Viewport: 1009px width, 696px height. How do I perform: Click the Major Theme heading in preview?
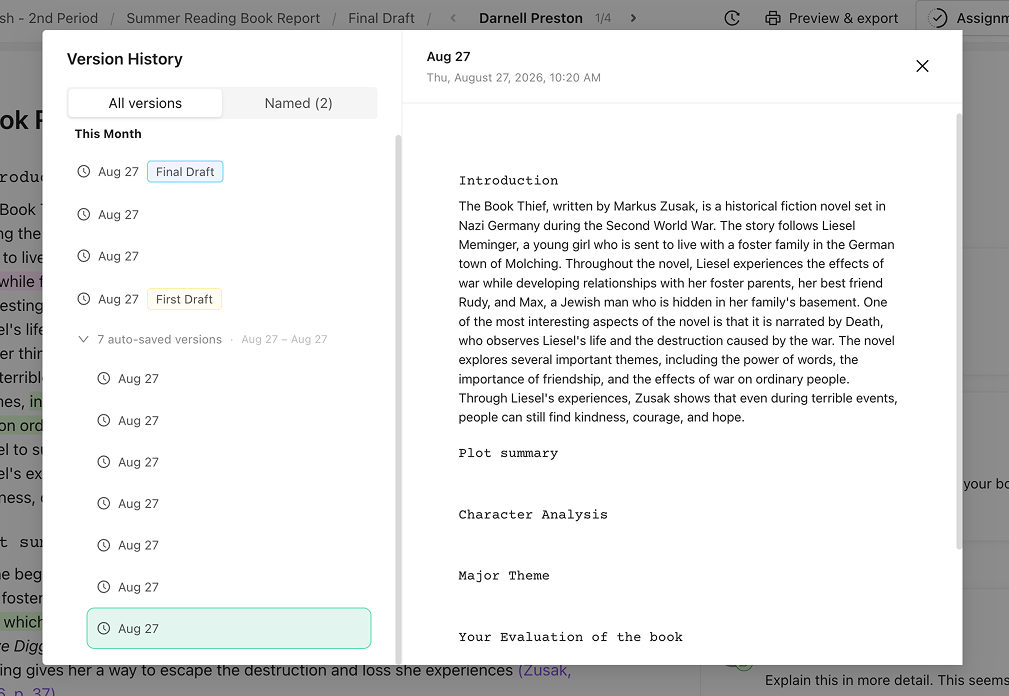point(504,575)
